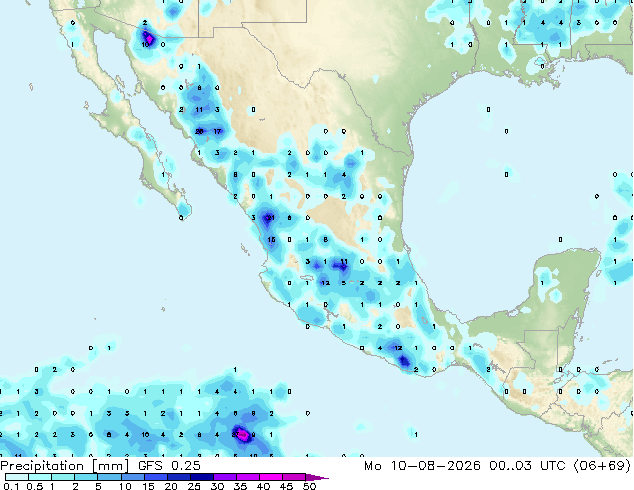This screenshot has height=490, width=634.
Task: Pick the 10–15 mm legend color box
Action: (132, 477)
